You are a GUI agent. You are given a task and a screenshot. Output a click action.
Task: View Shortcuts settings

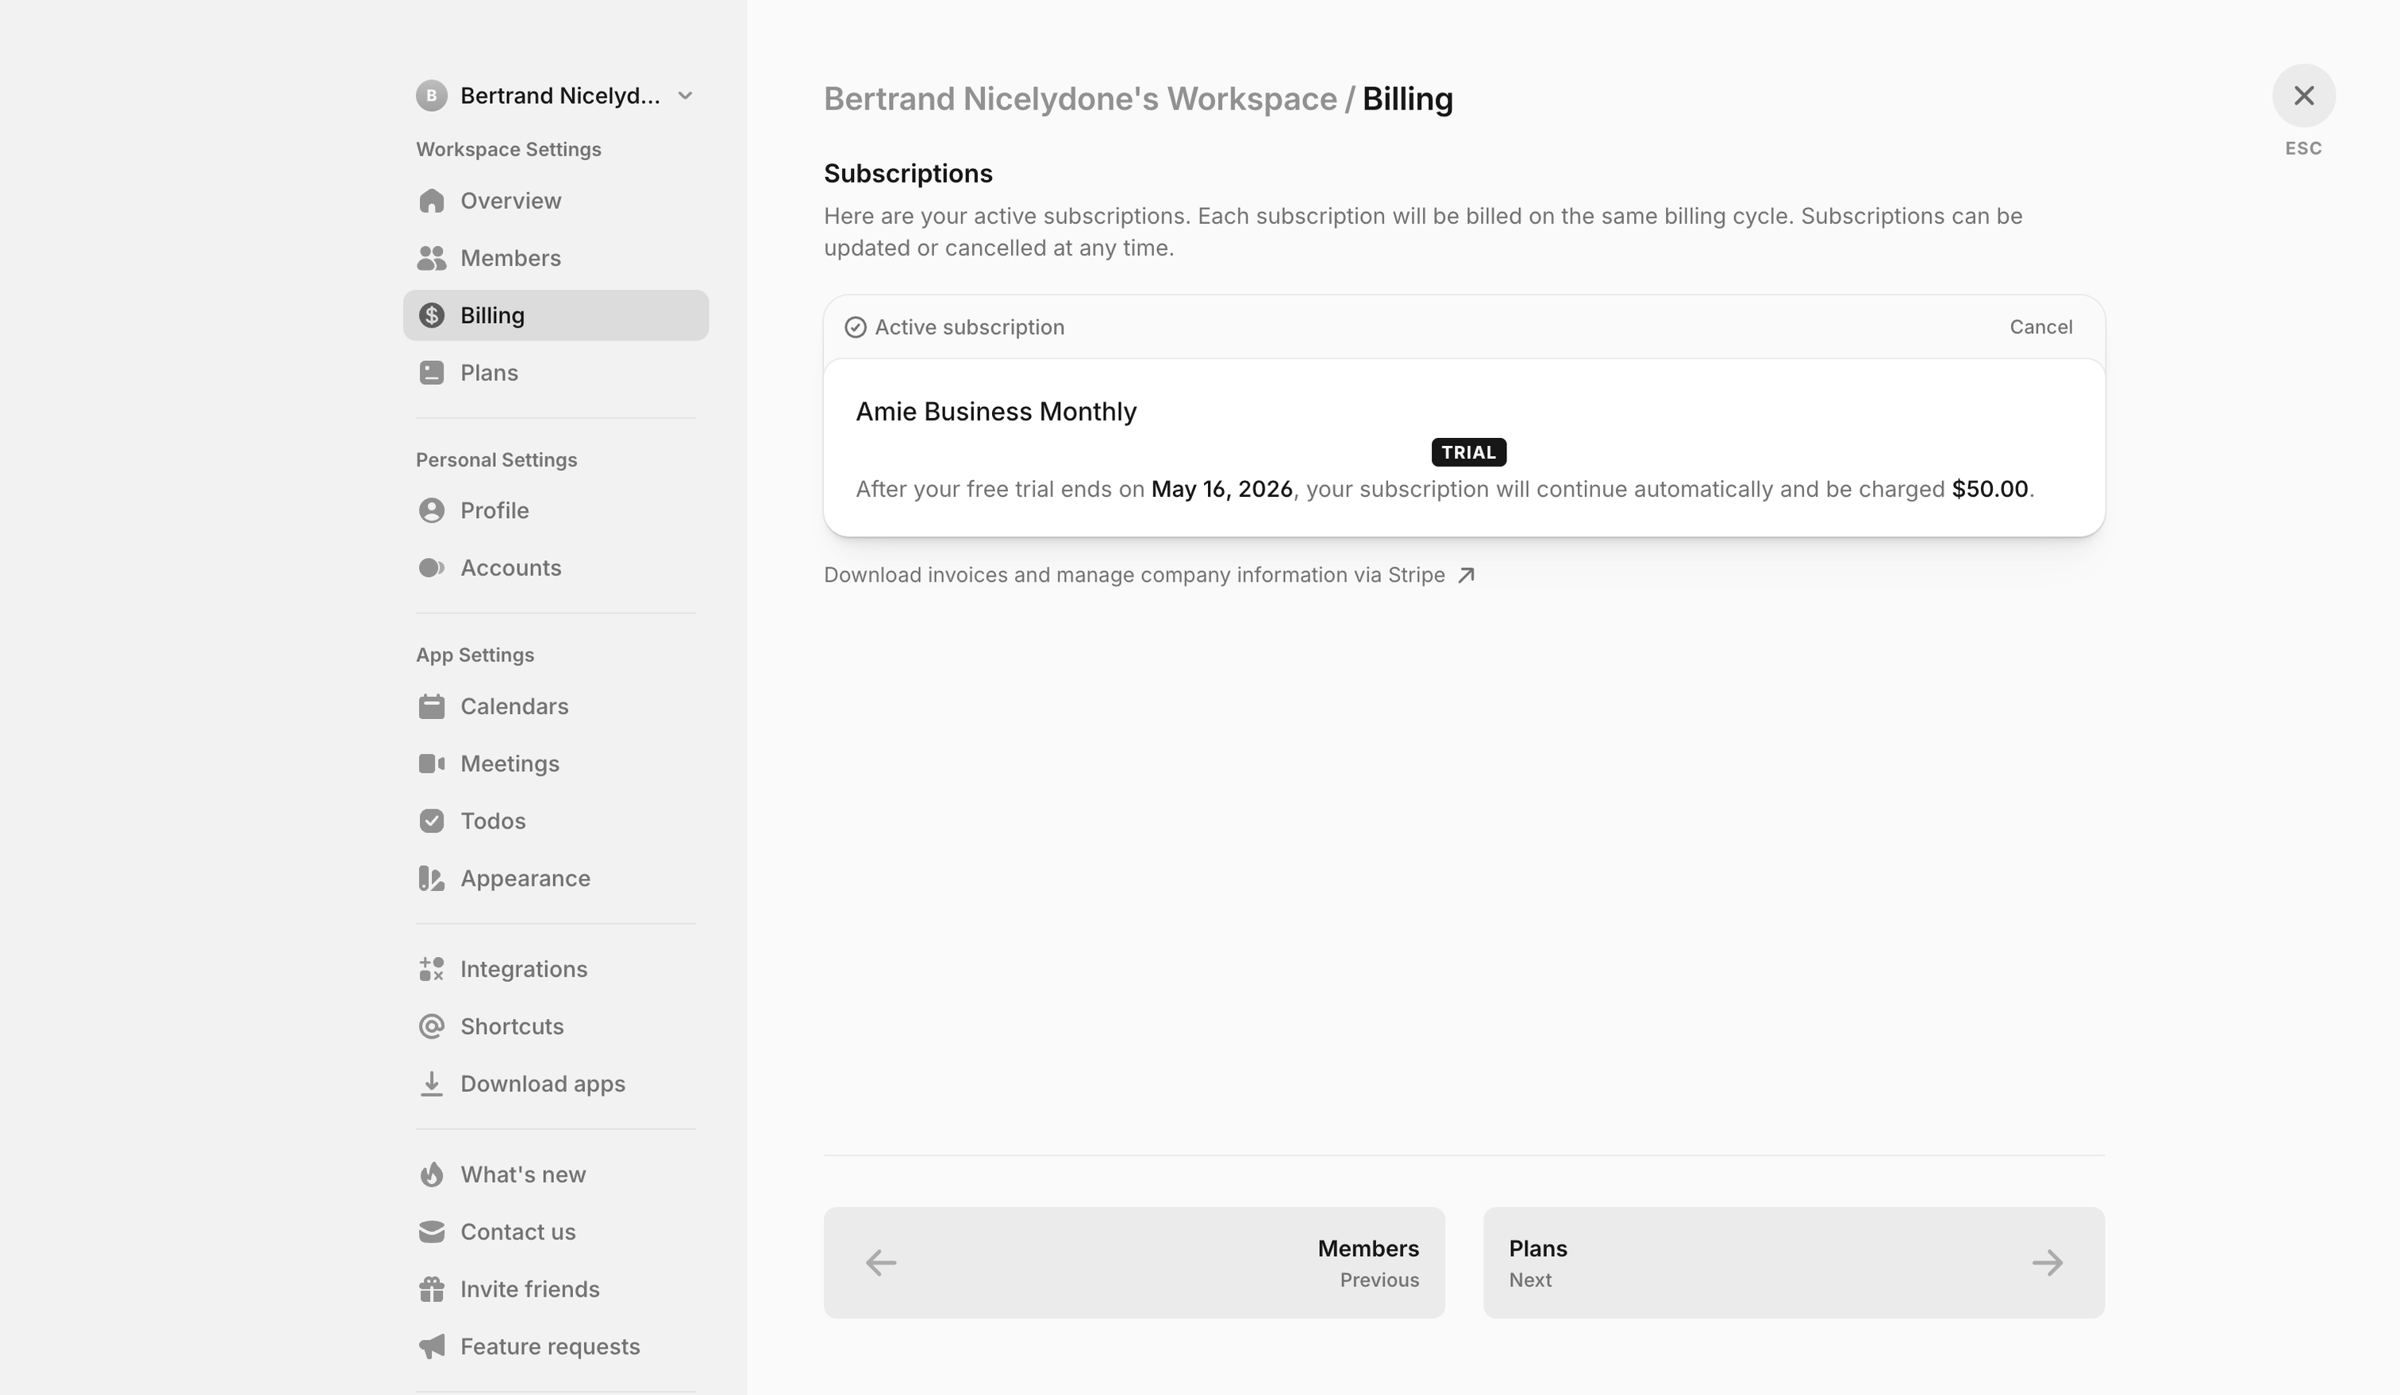coord(555,1027)
